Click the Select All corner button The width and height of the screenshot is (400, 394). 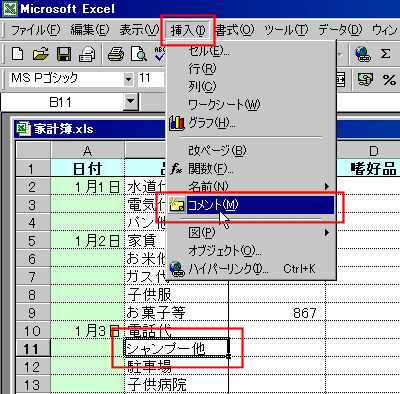pyautogui.click(x=33, y=150)
